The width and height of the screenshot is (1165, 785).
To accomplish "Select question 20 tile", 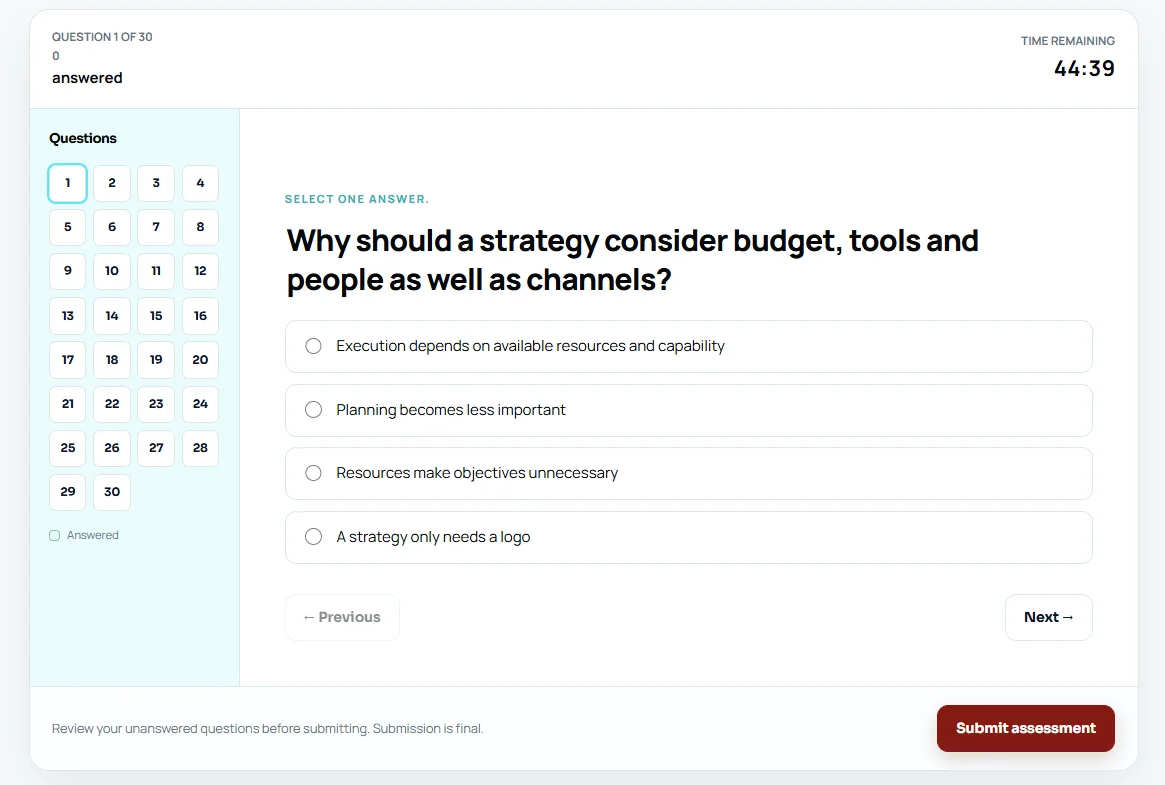I will (200, 359).
